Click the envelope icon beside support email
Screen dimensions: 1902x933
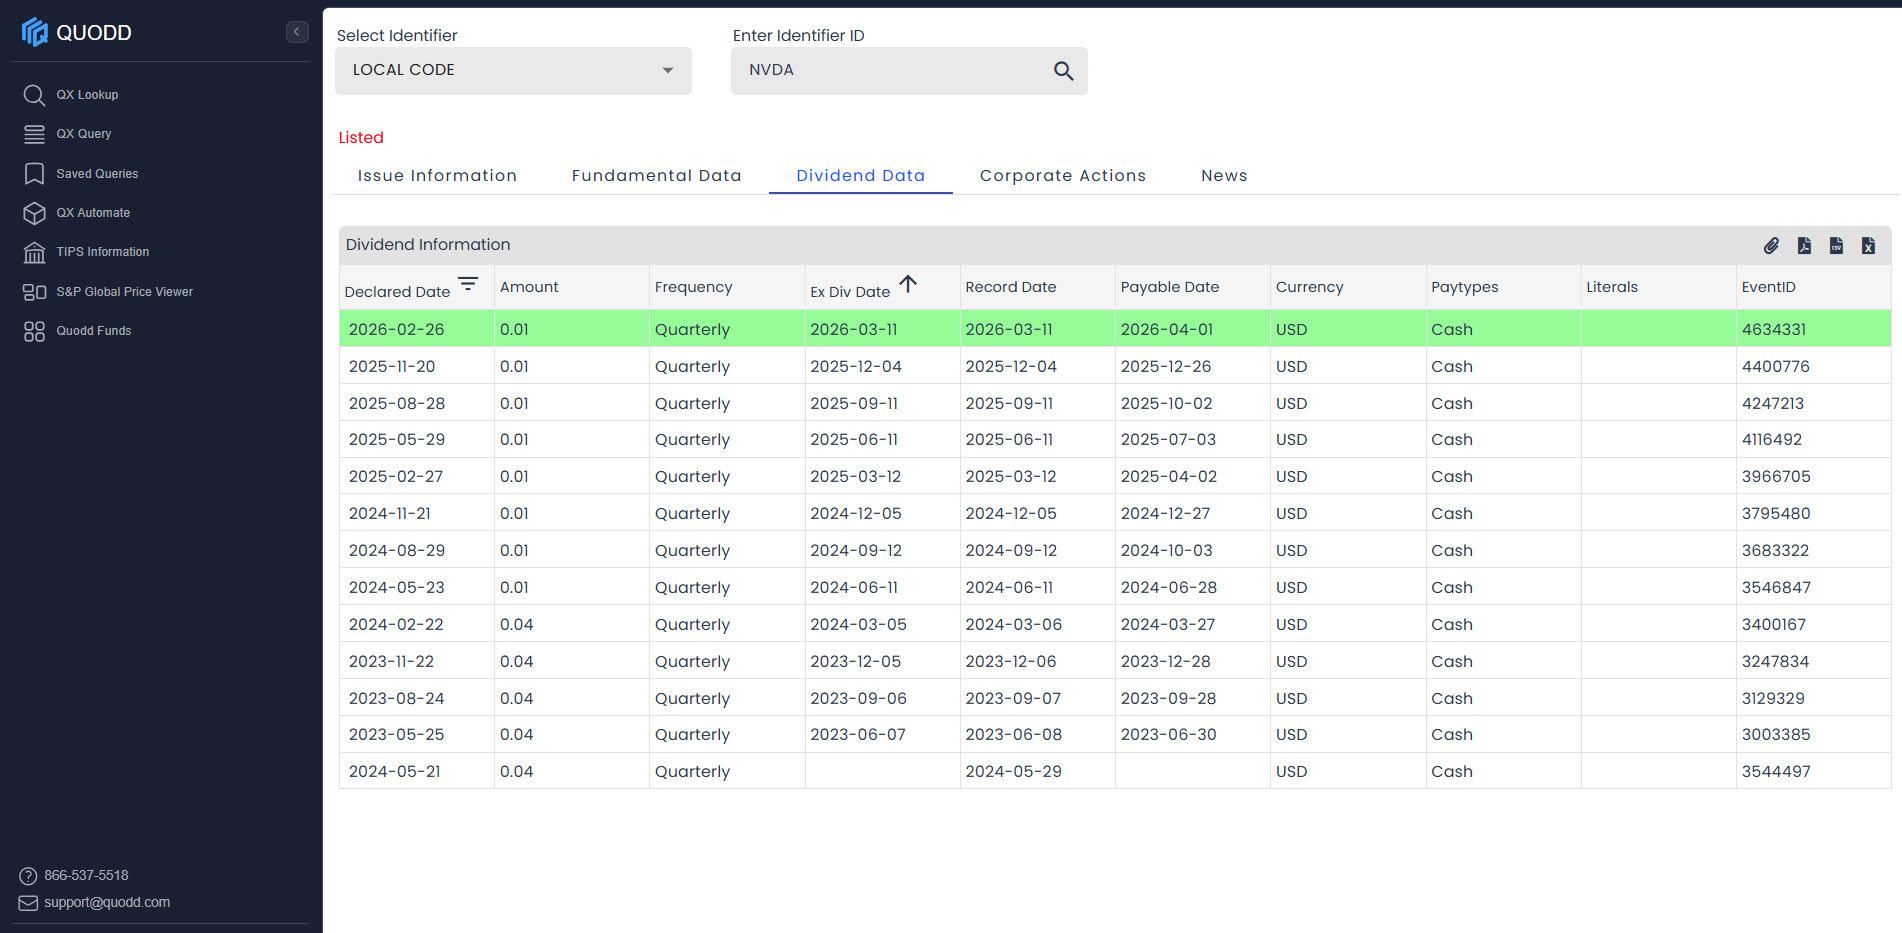28,903
